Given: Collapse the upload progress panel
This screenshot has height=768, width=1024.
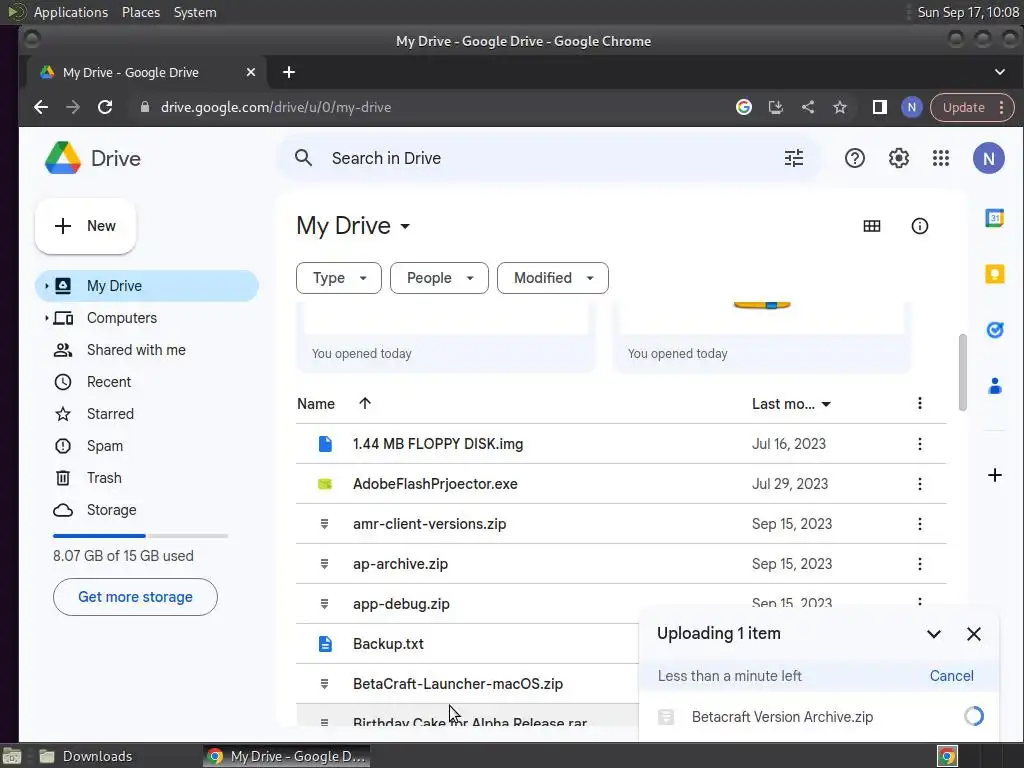Looking at the screenshot, I should click(x=934, y=634).
